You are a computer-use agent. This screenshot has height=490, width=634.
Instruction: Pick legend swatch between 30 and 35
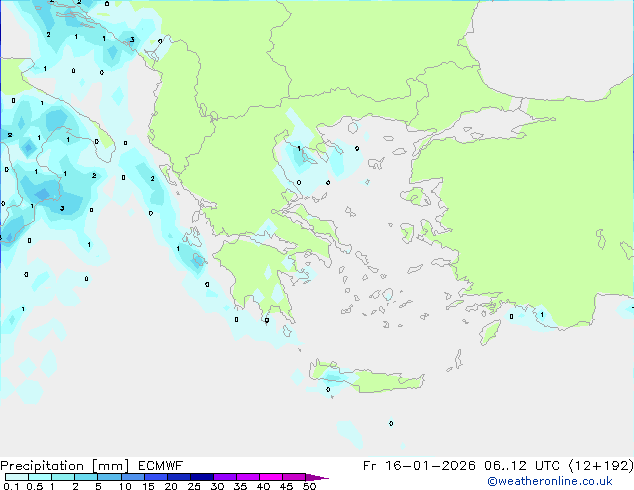tap(228, 477)
